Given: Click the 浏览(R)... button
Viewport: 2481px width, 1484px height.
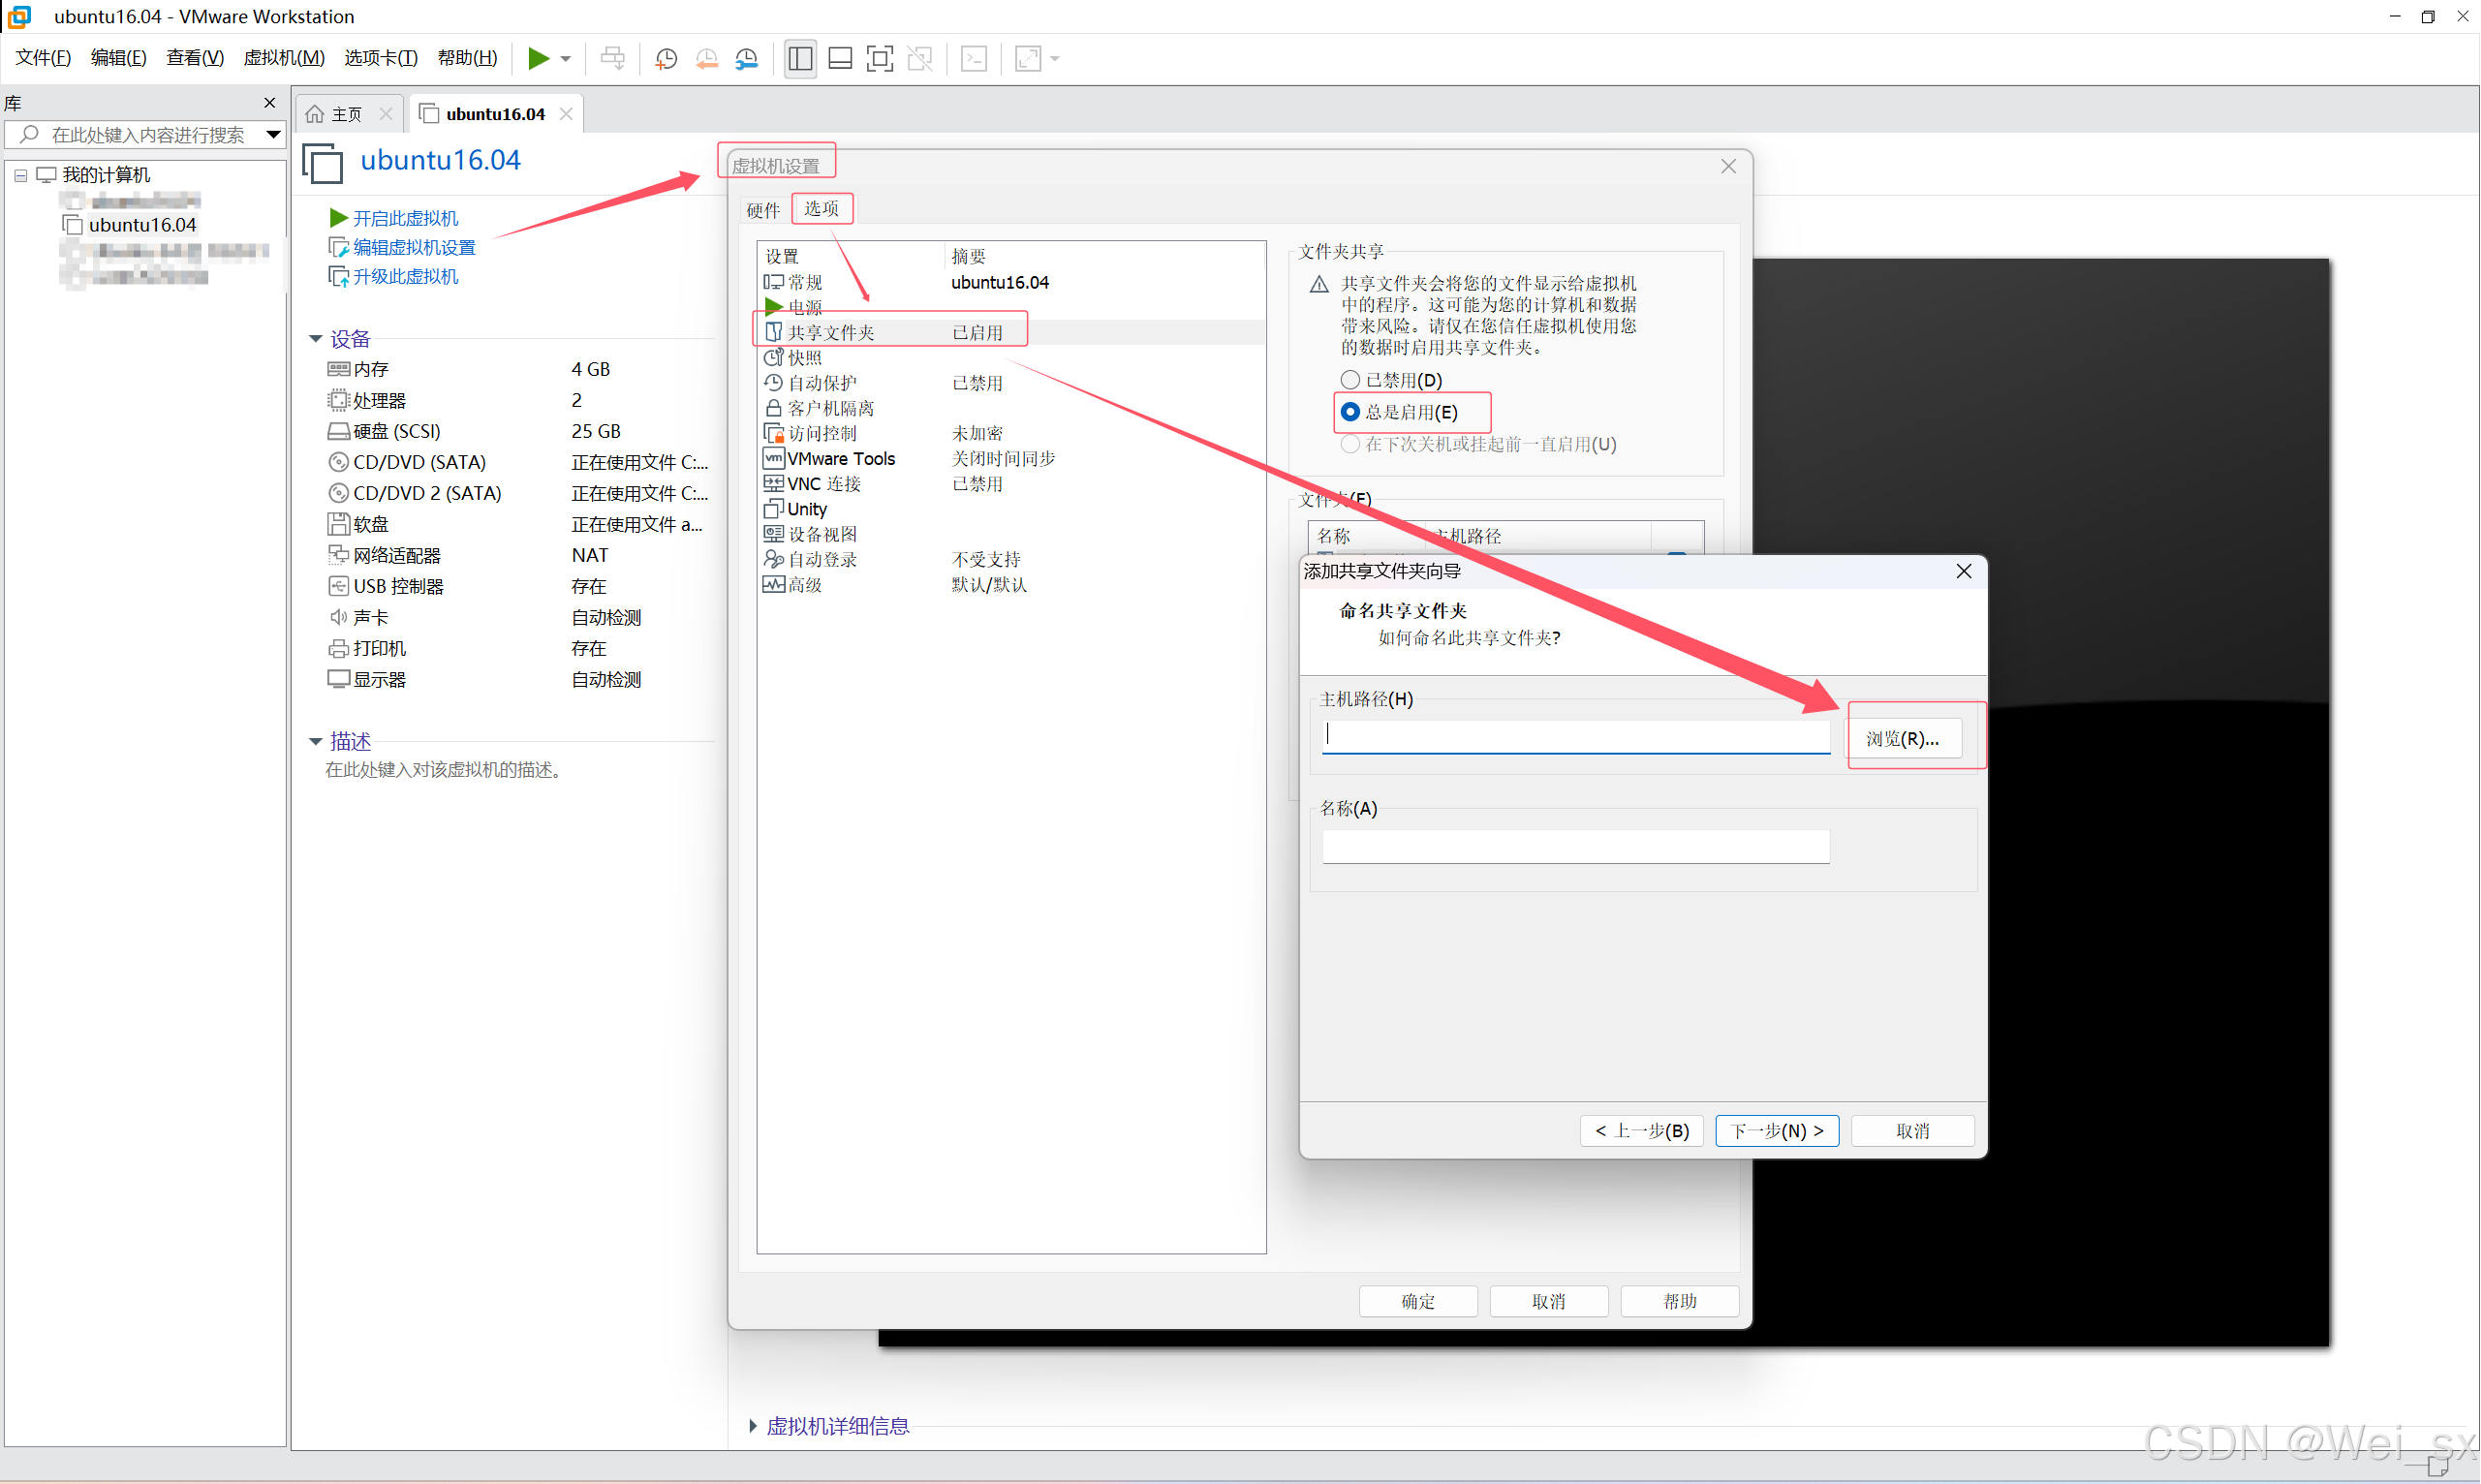Looking at the screenshot, I should 1902,739.
